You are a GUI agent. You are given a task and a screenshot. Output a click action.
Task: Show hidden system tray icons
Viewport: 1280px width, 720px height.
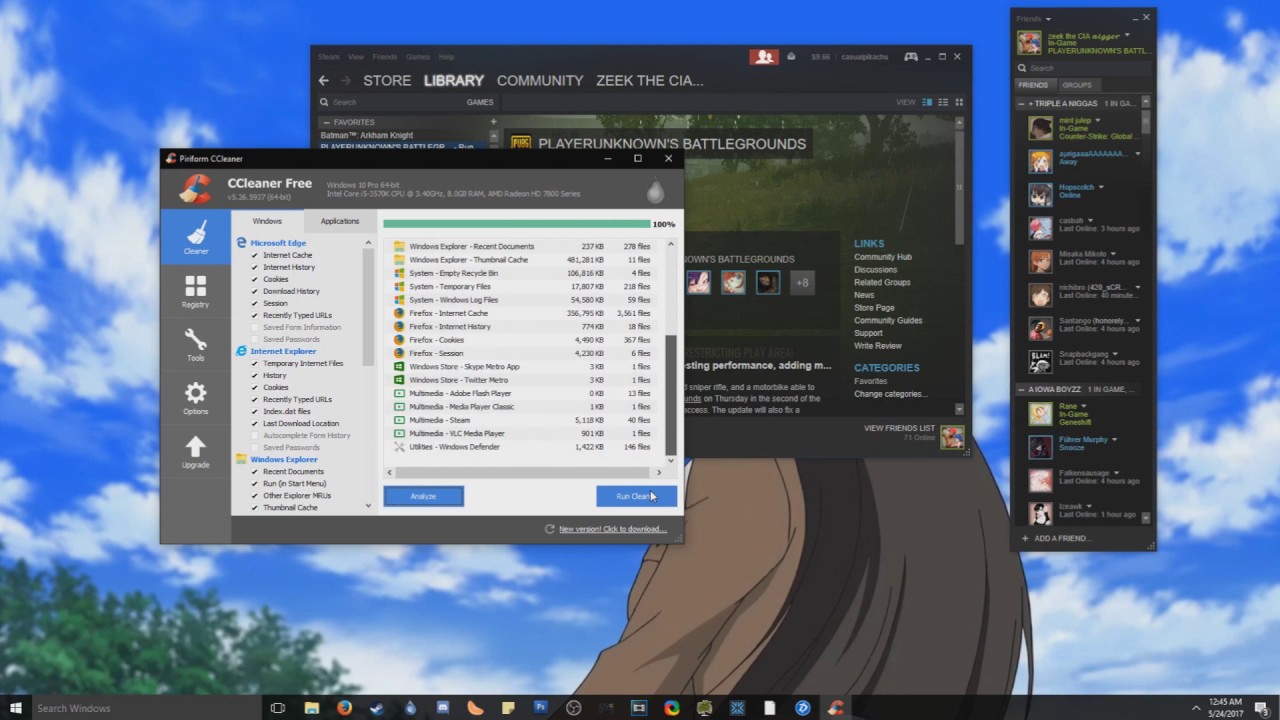1196,708
